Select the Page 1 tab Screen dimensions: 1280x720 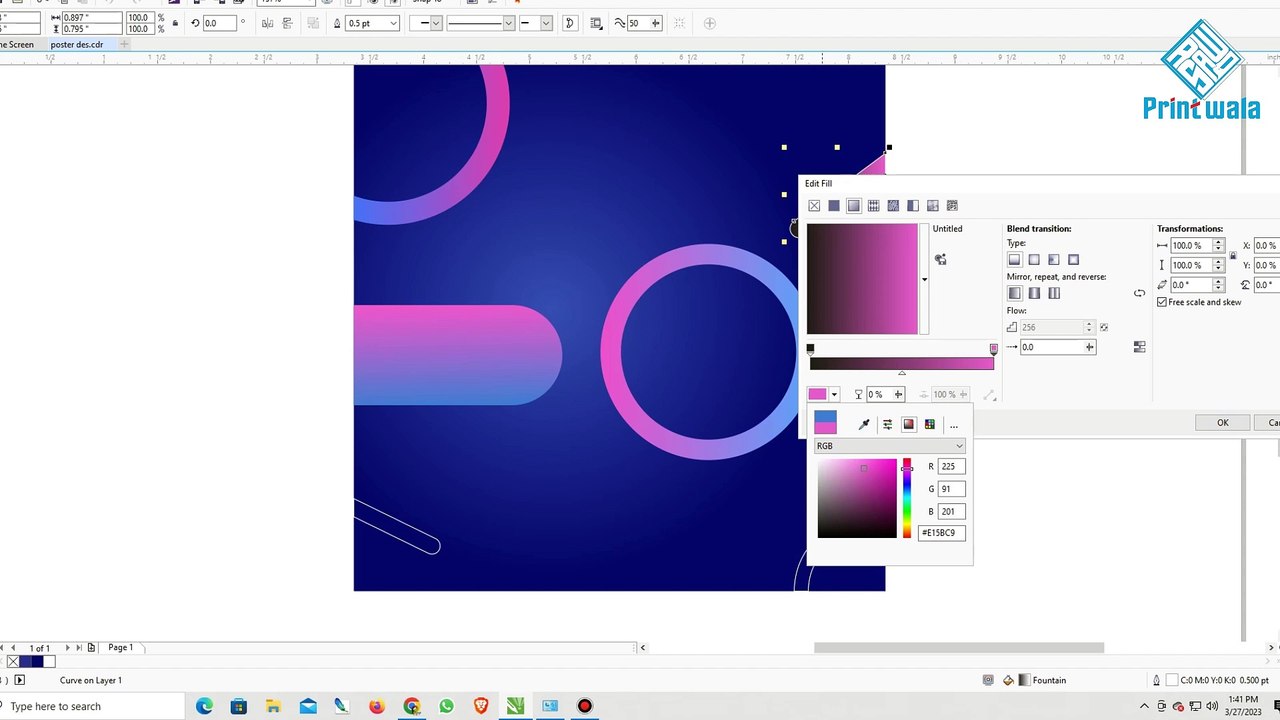(121, 648)
